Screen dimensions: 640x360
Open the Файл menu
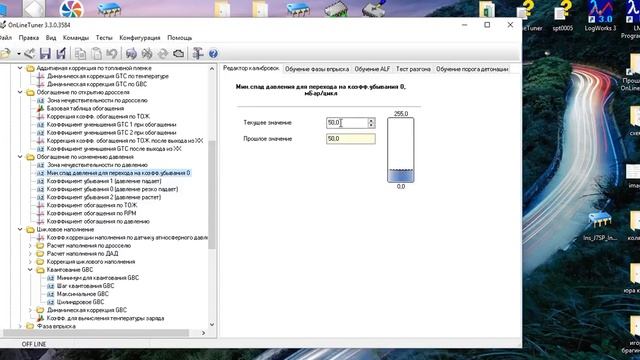tap(6, 38)
